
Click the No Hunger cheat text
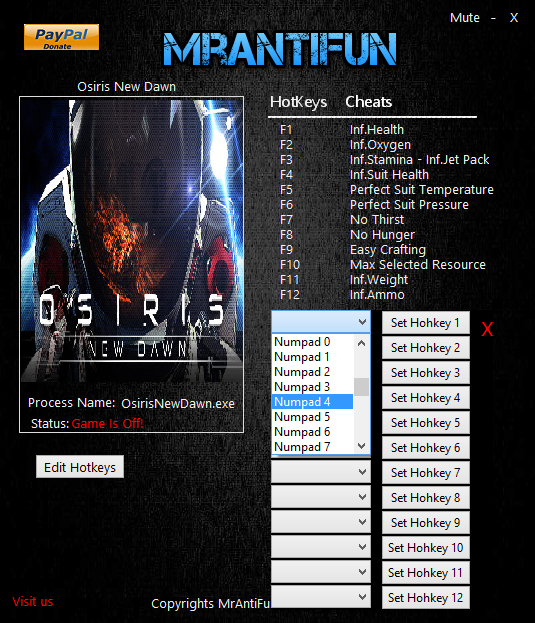pos(382,235)
